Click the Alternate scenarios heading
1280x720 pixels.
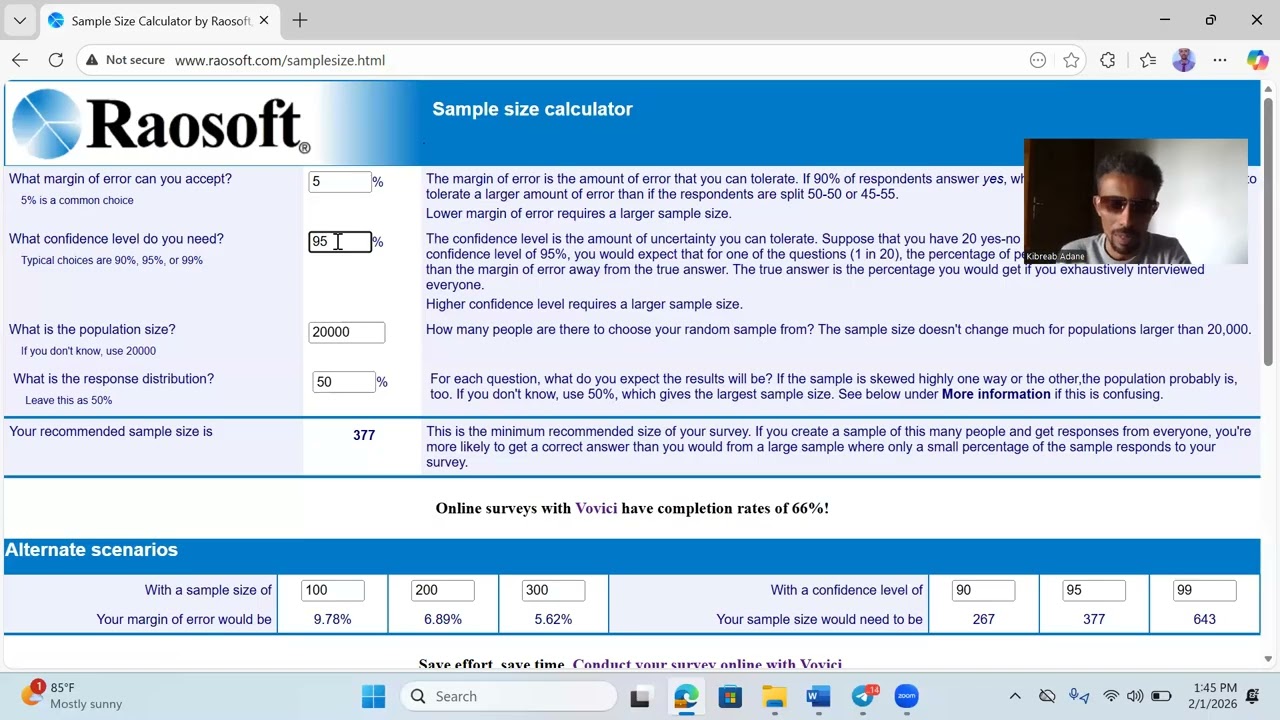91,550
